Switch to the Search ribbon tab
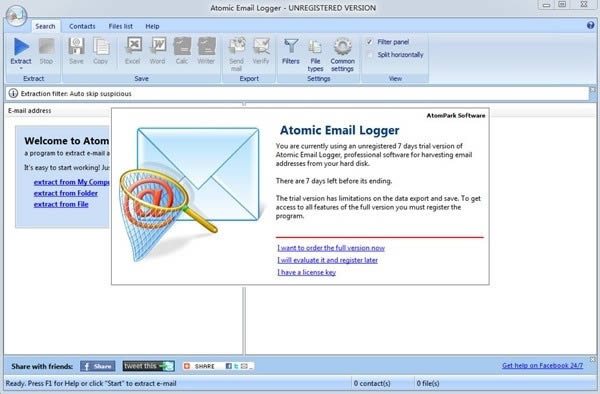This screenshot has height=394, width=600. [46, 26]
